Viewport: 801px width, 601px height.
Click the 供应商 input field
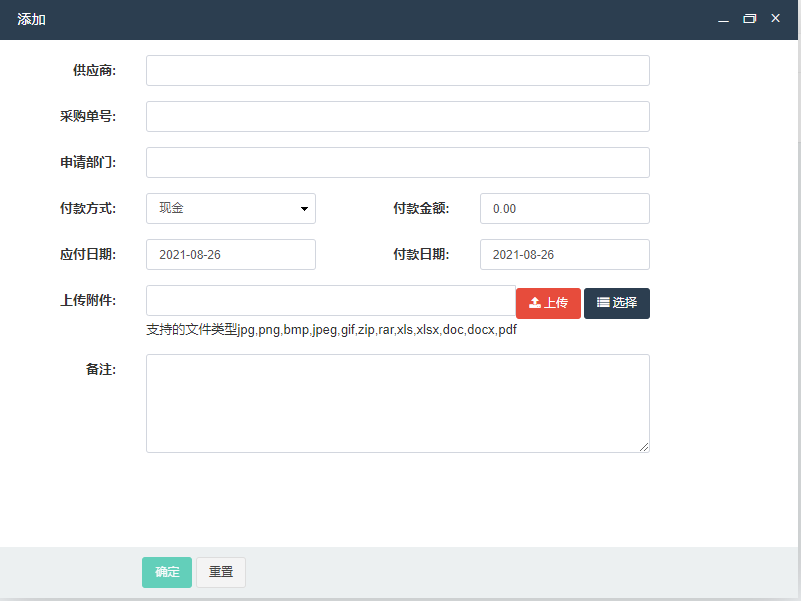coord(397,71)
